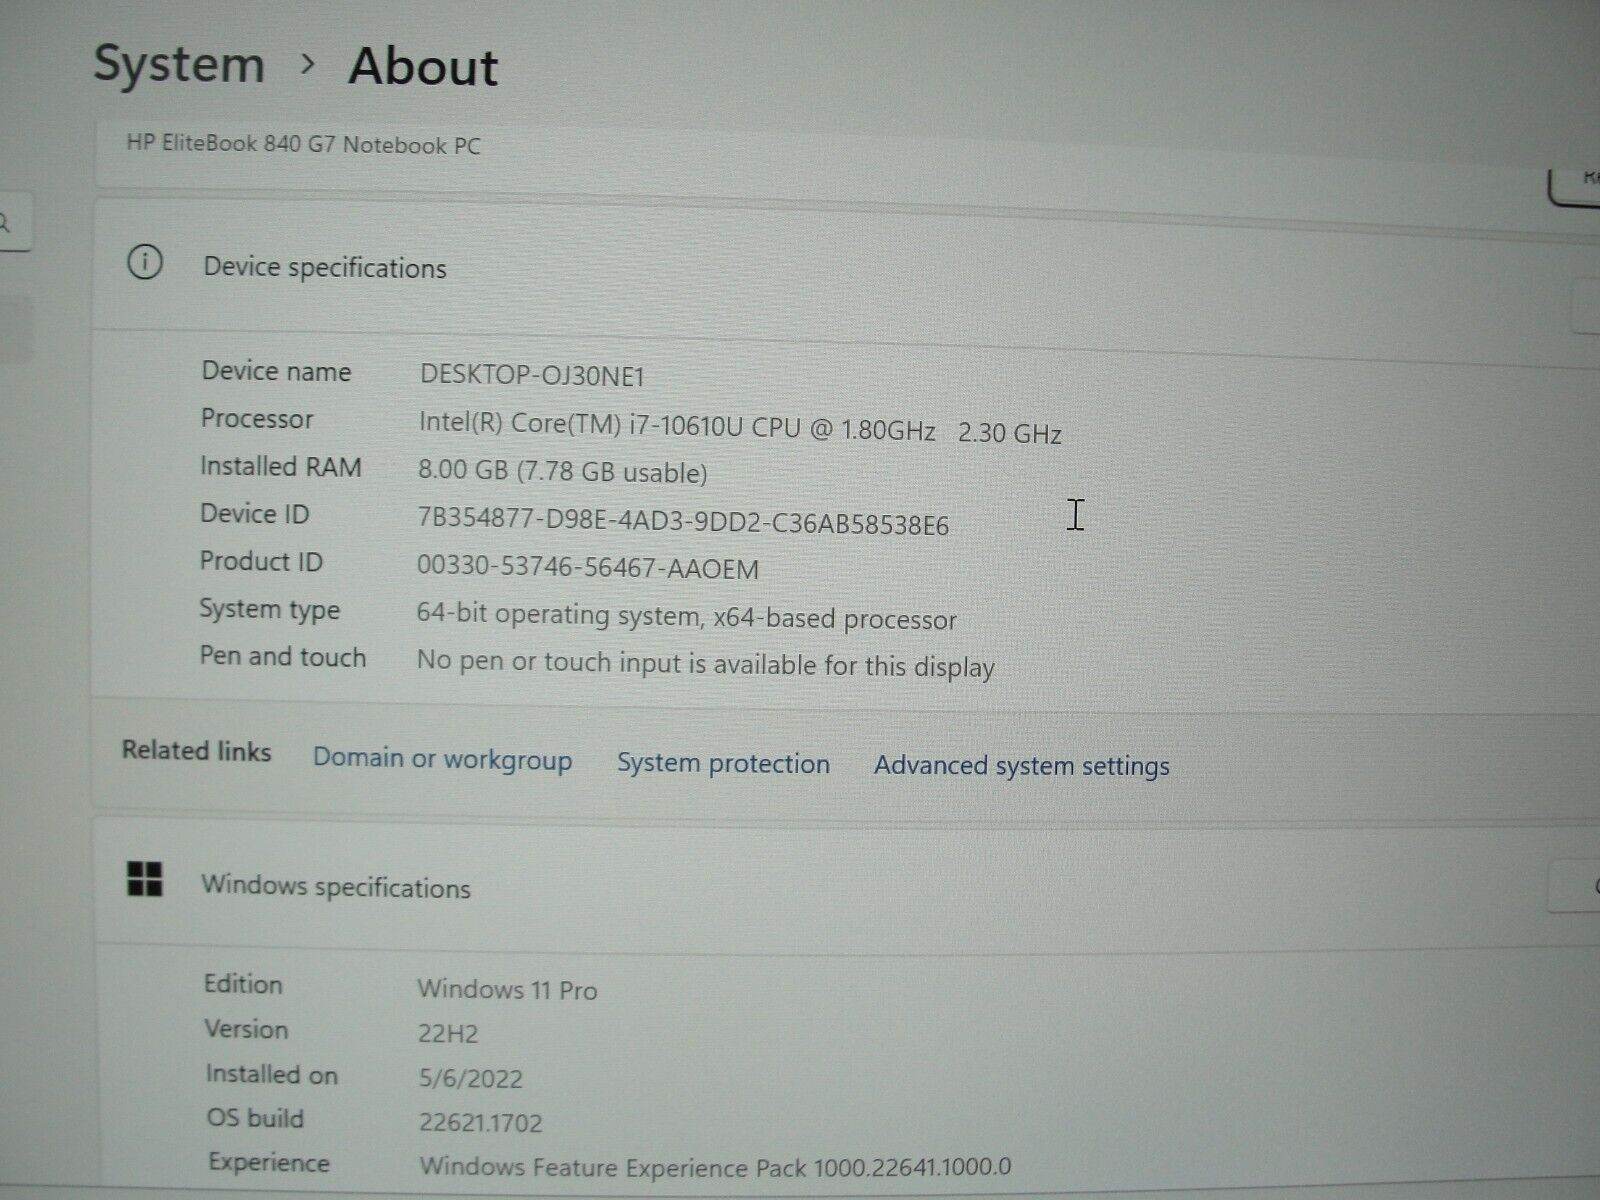Click the device name DESKTOP-OJ30NE1
Screen dimensions: 1600x1200
(532, 376)
